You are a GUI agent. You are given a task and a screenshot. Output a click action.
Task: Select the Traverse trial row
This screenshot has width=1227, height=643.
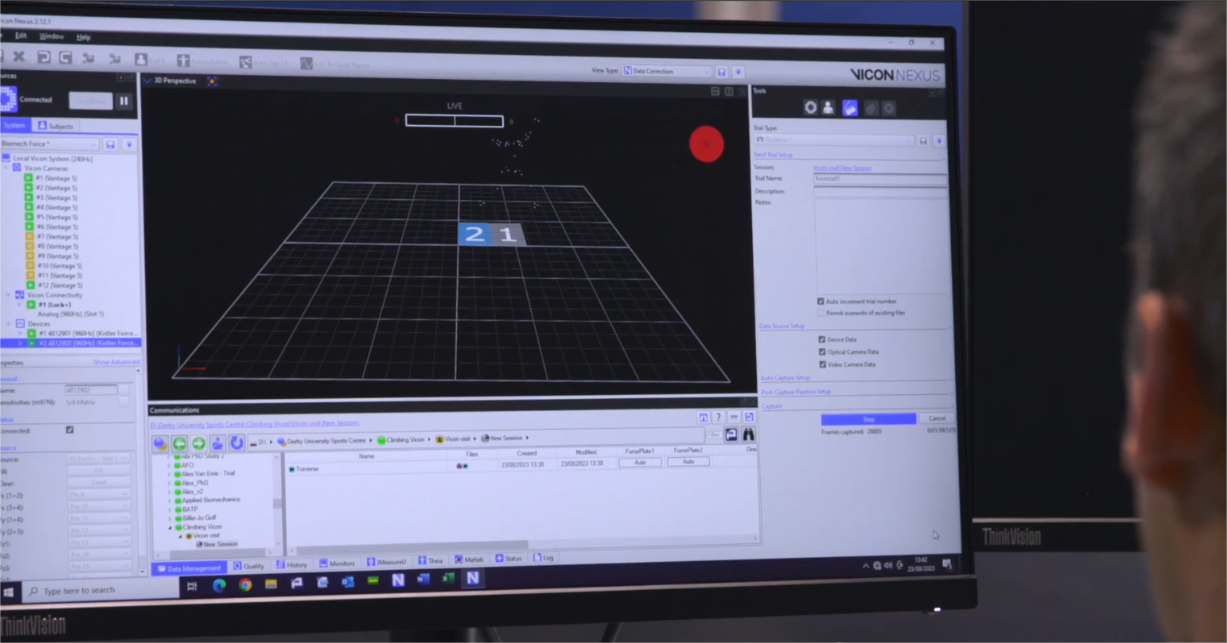pos(520,467)
